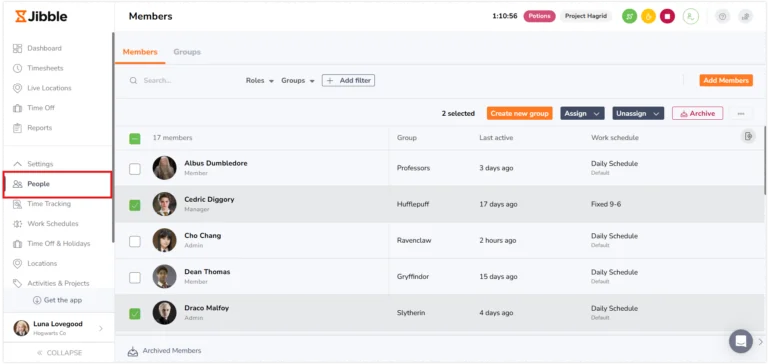Click the green switch activity icon

pyautogui.click(x=629, y=16)
